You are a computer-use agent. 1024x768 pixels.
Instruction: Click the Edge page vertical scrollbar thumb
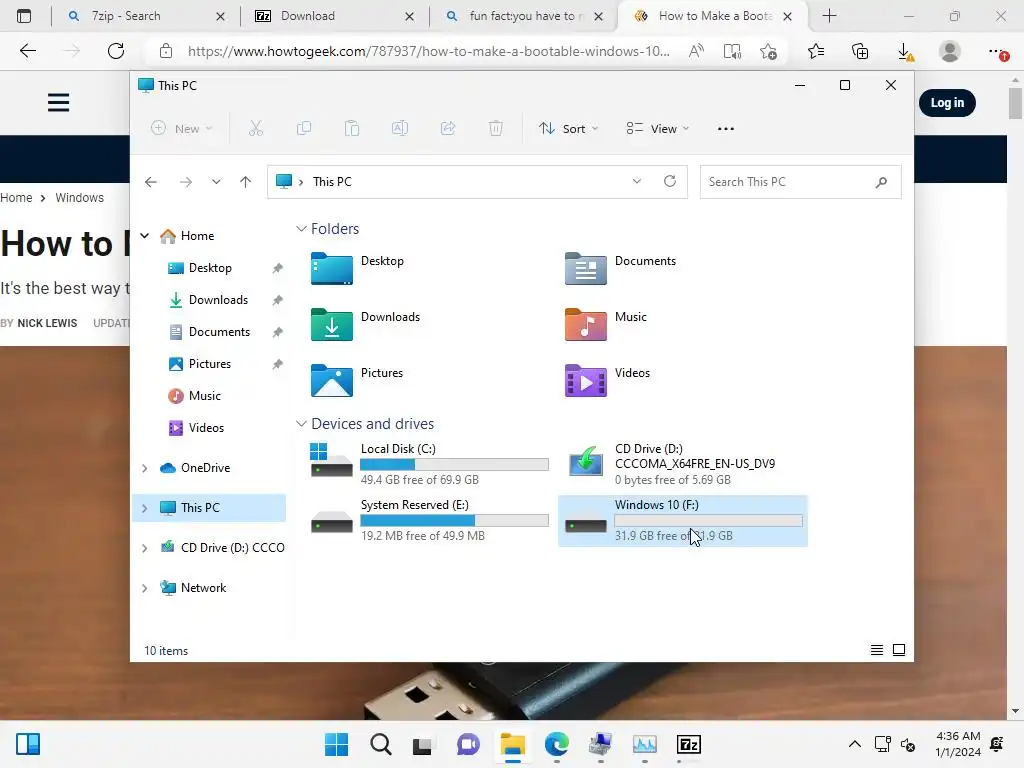tap(1015, 103)
